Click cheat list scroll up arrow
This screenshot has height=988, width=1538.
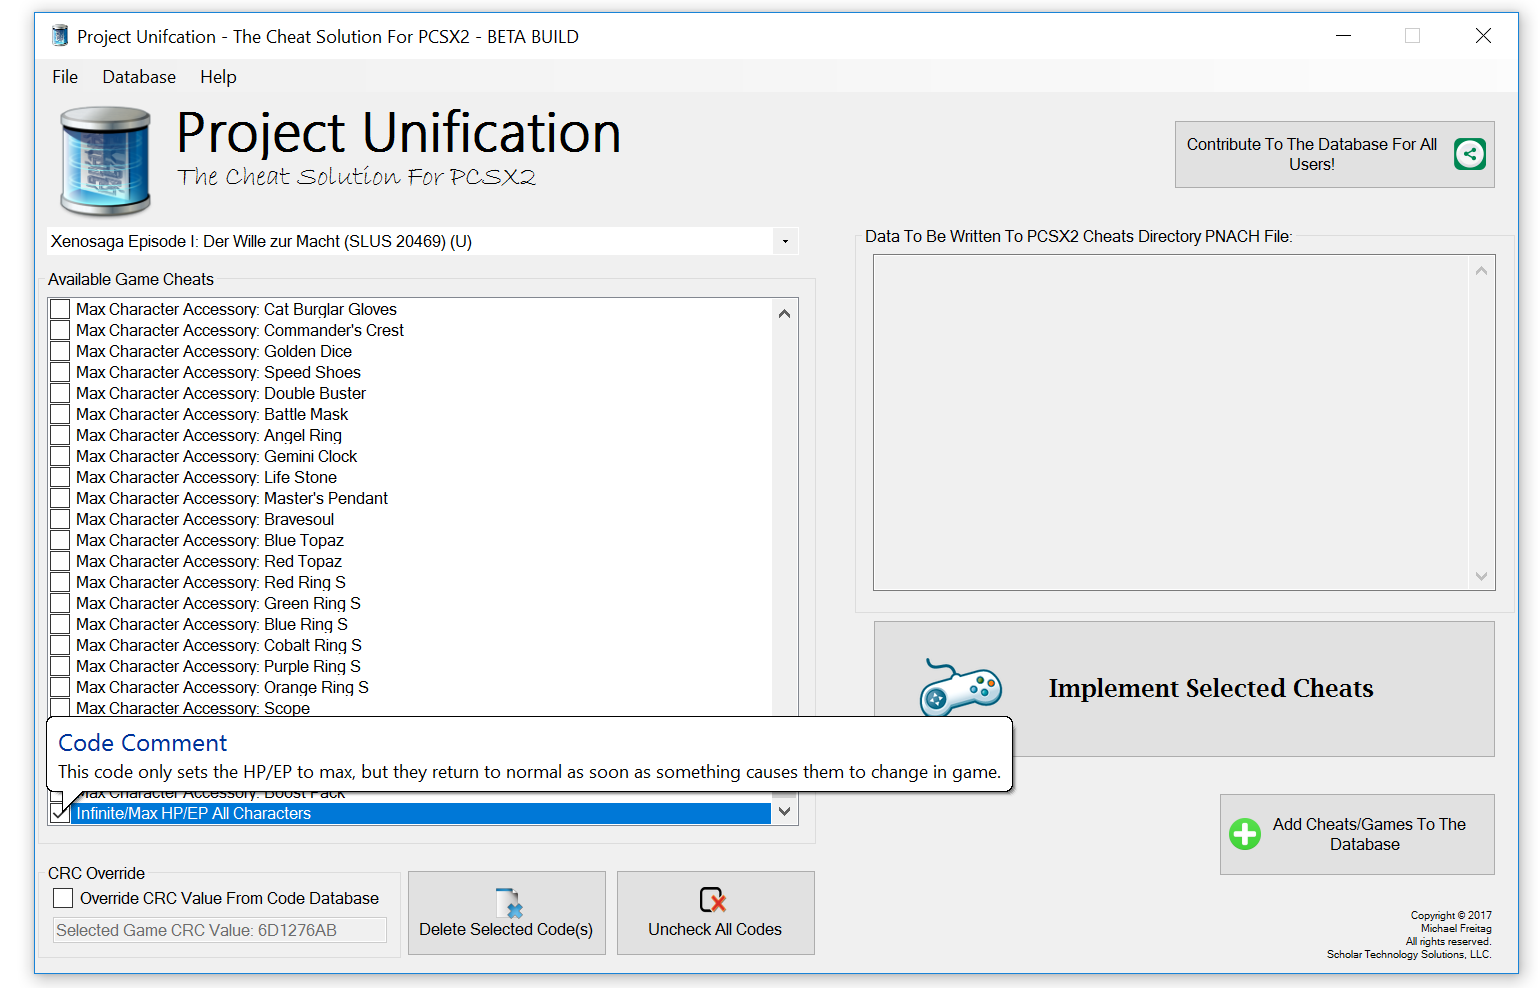[785, 313]
